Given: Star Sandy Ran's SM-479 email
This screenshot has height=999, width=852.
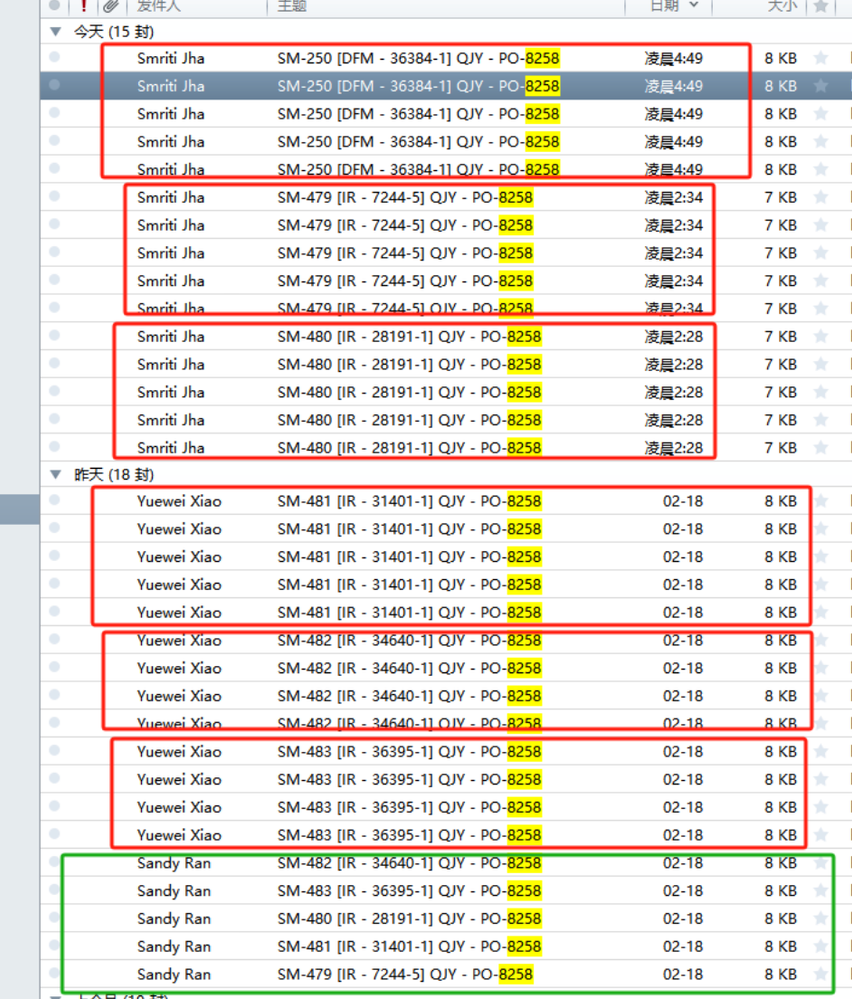Looking at the screenshot, I should [x=821, y=974].
